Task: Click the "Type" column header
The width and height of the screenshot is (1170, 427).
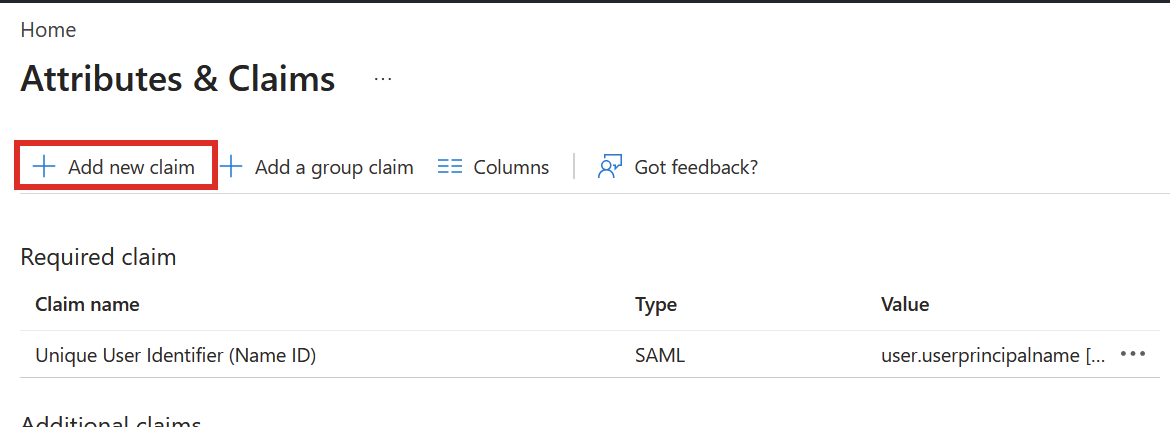Action: tap(656, 304)
